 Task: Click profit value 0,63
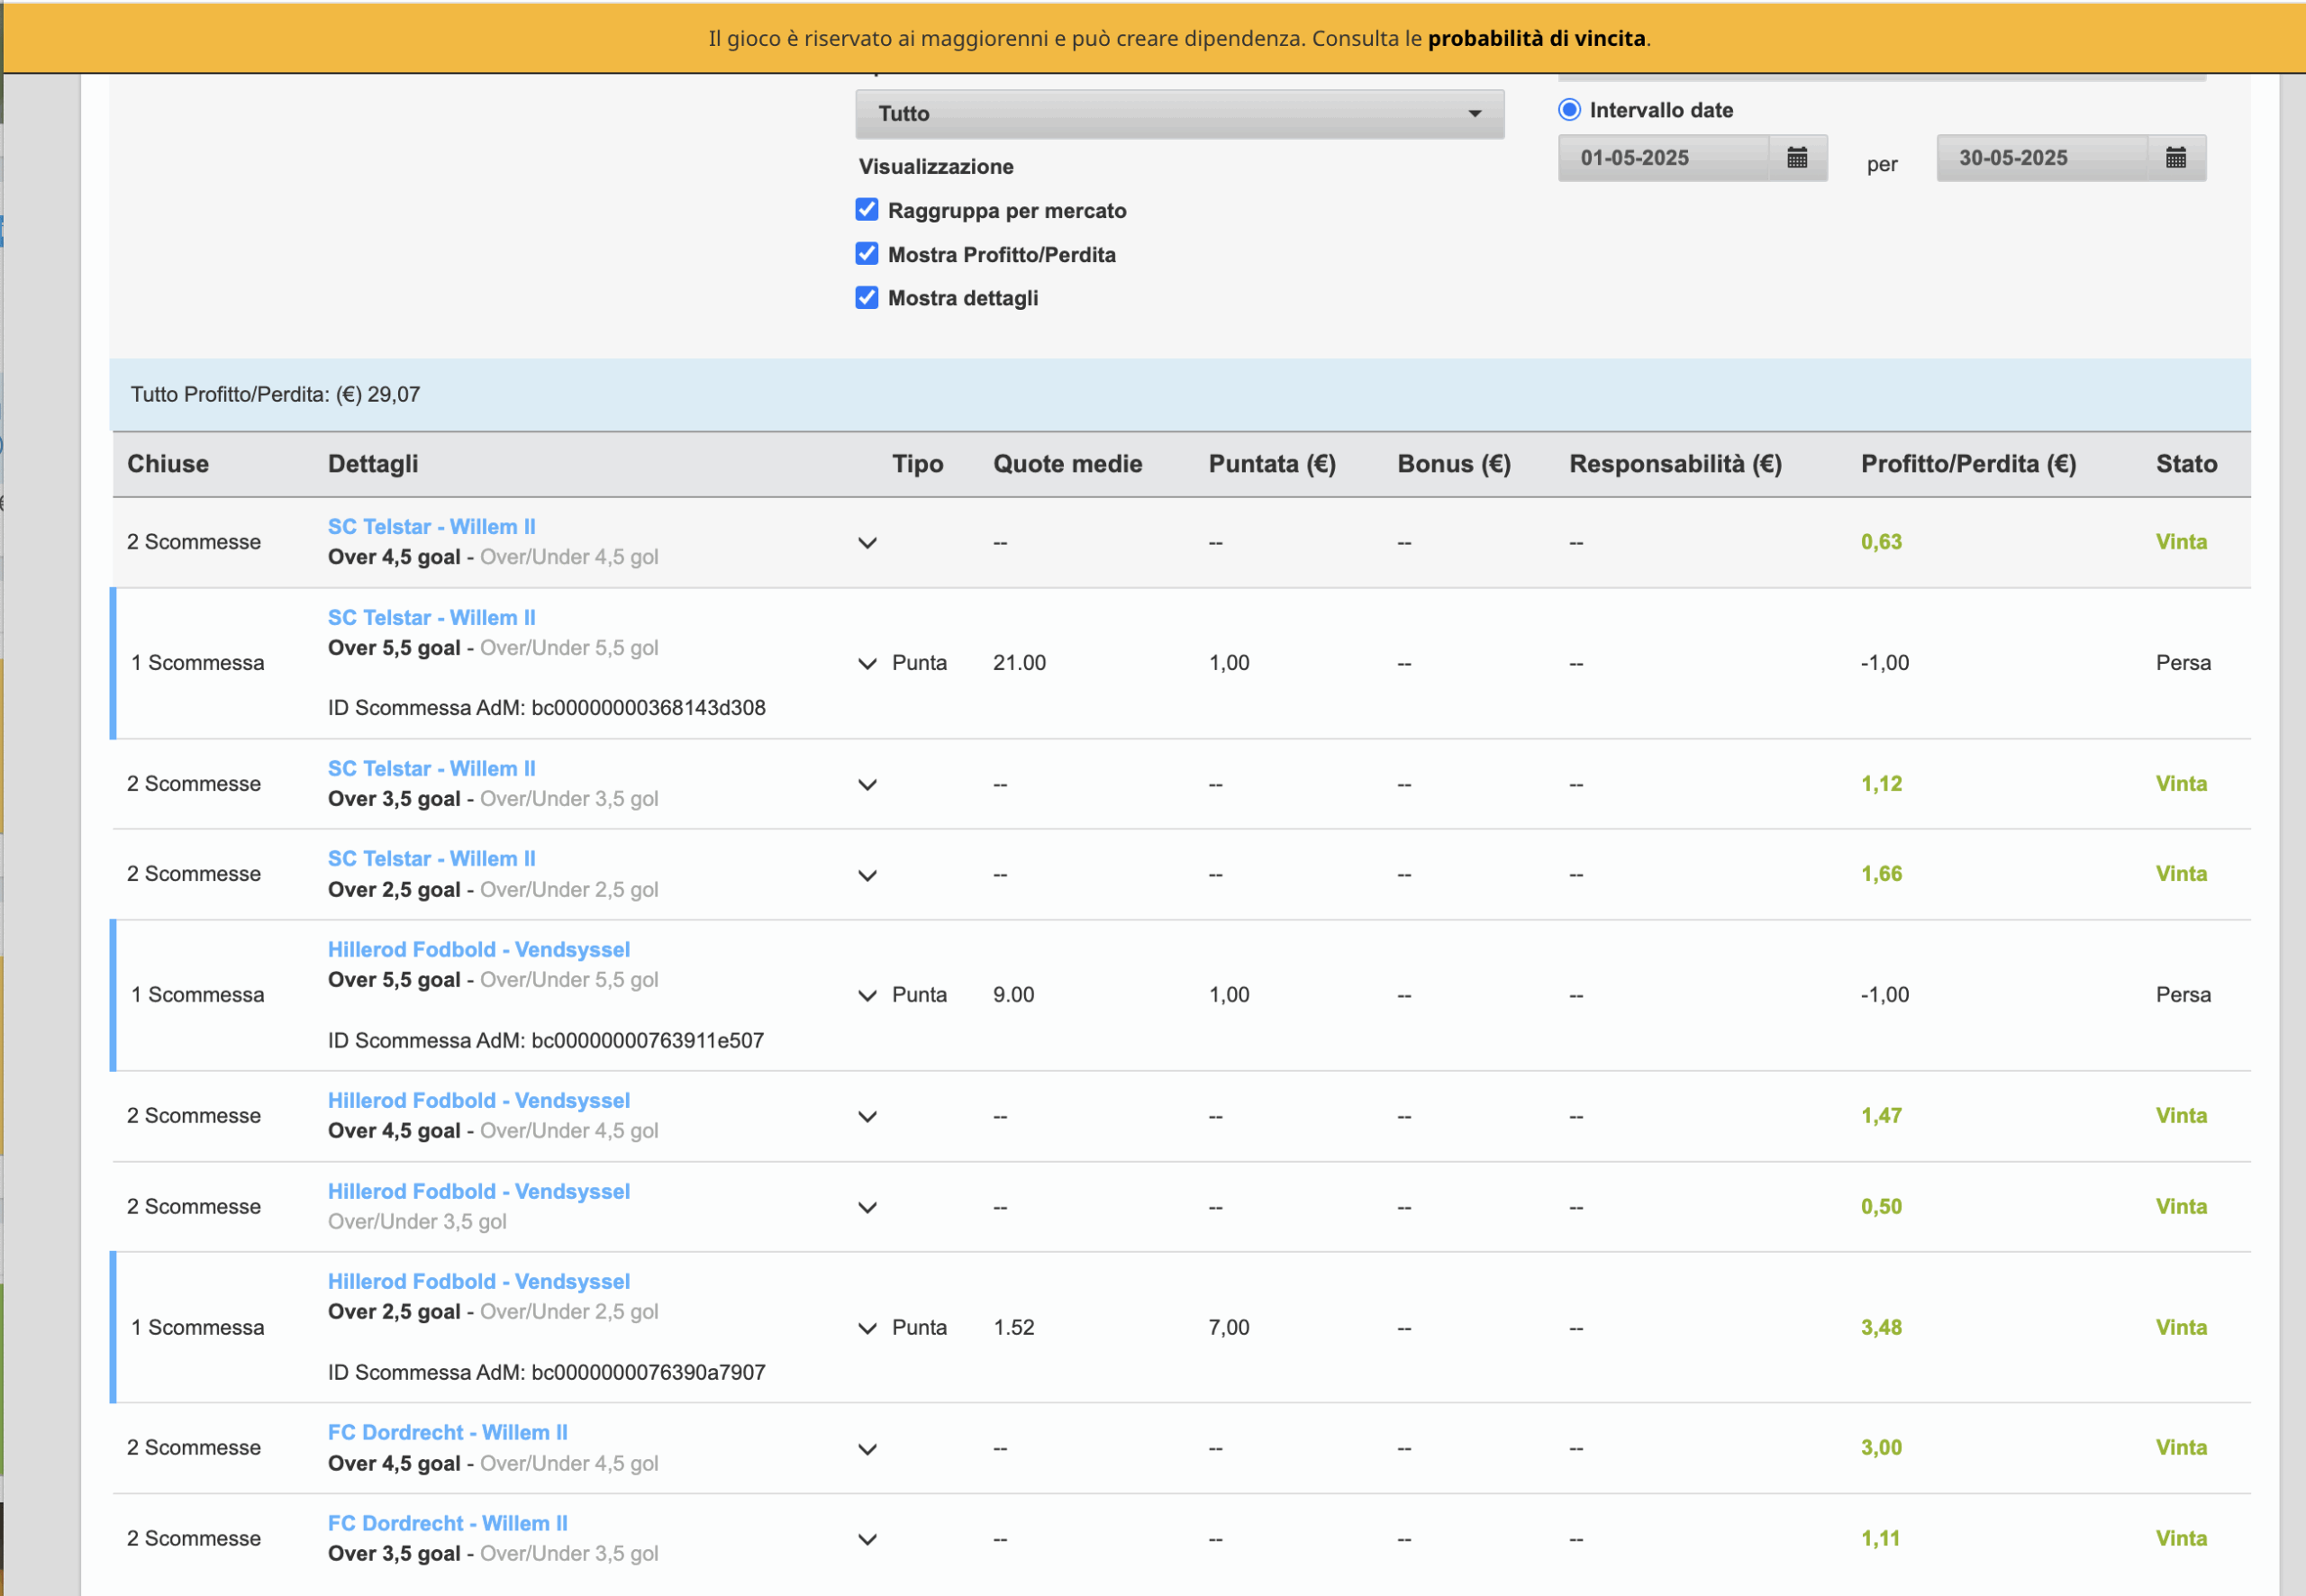(x=1881, y=542)
